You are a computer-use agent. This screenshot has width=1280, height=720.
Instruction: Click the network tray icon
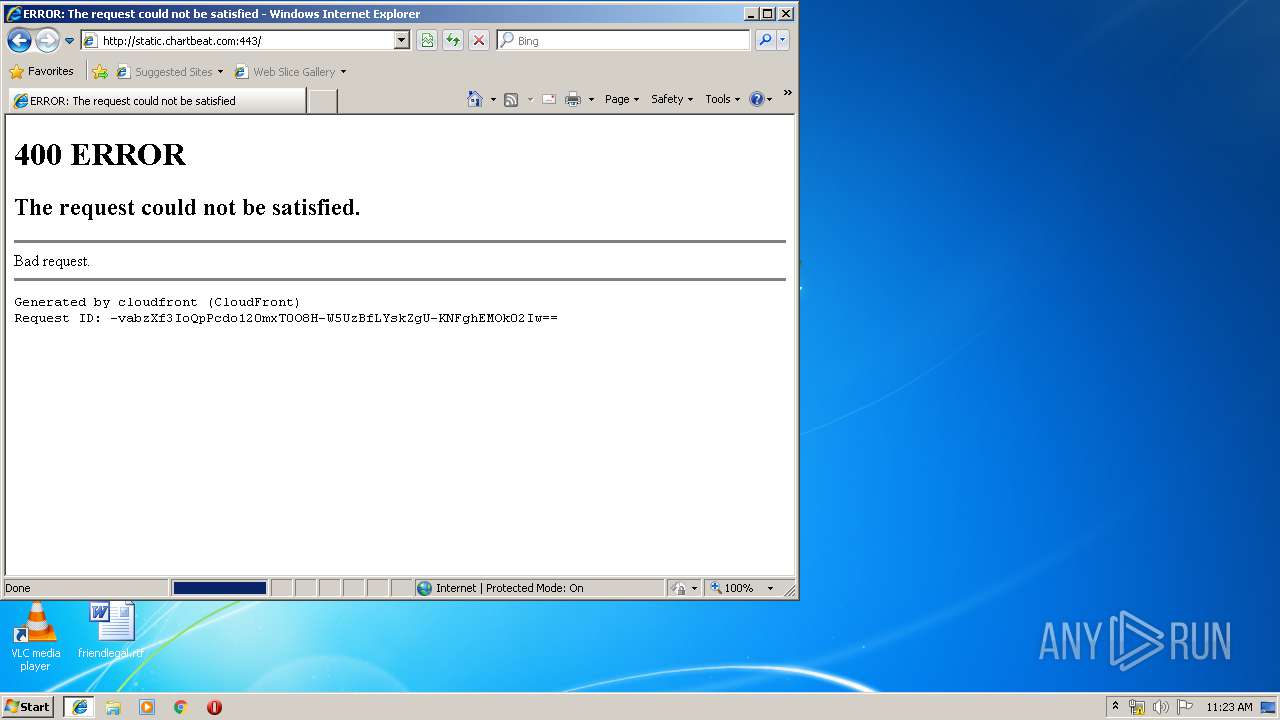[1137, 707]
